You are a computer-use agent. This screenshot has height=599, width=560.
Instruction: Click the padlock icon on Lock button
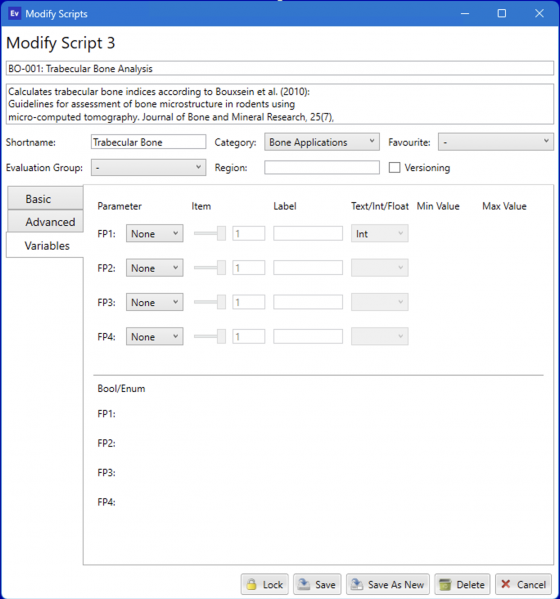[251, 584]
